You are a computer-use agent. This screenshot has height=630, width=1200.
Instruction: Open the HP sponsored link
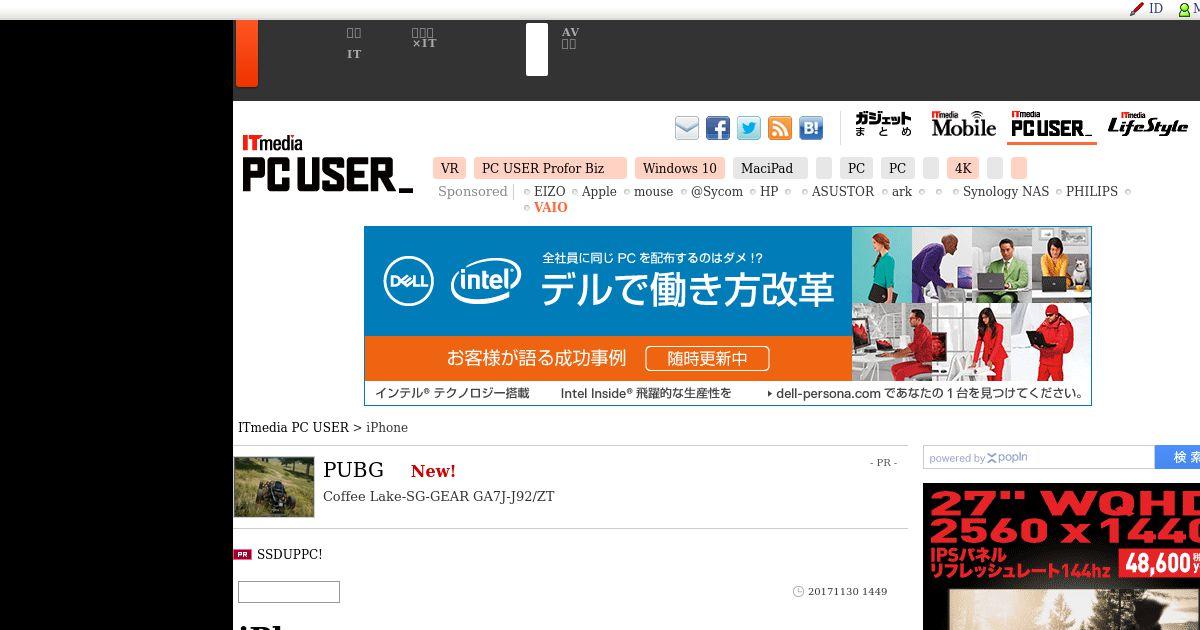[x=769, y=191]
